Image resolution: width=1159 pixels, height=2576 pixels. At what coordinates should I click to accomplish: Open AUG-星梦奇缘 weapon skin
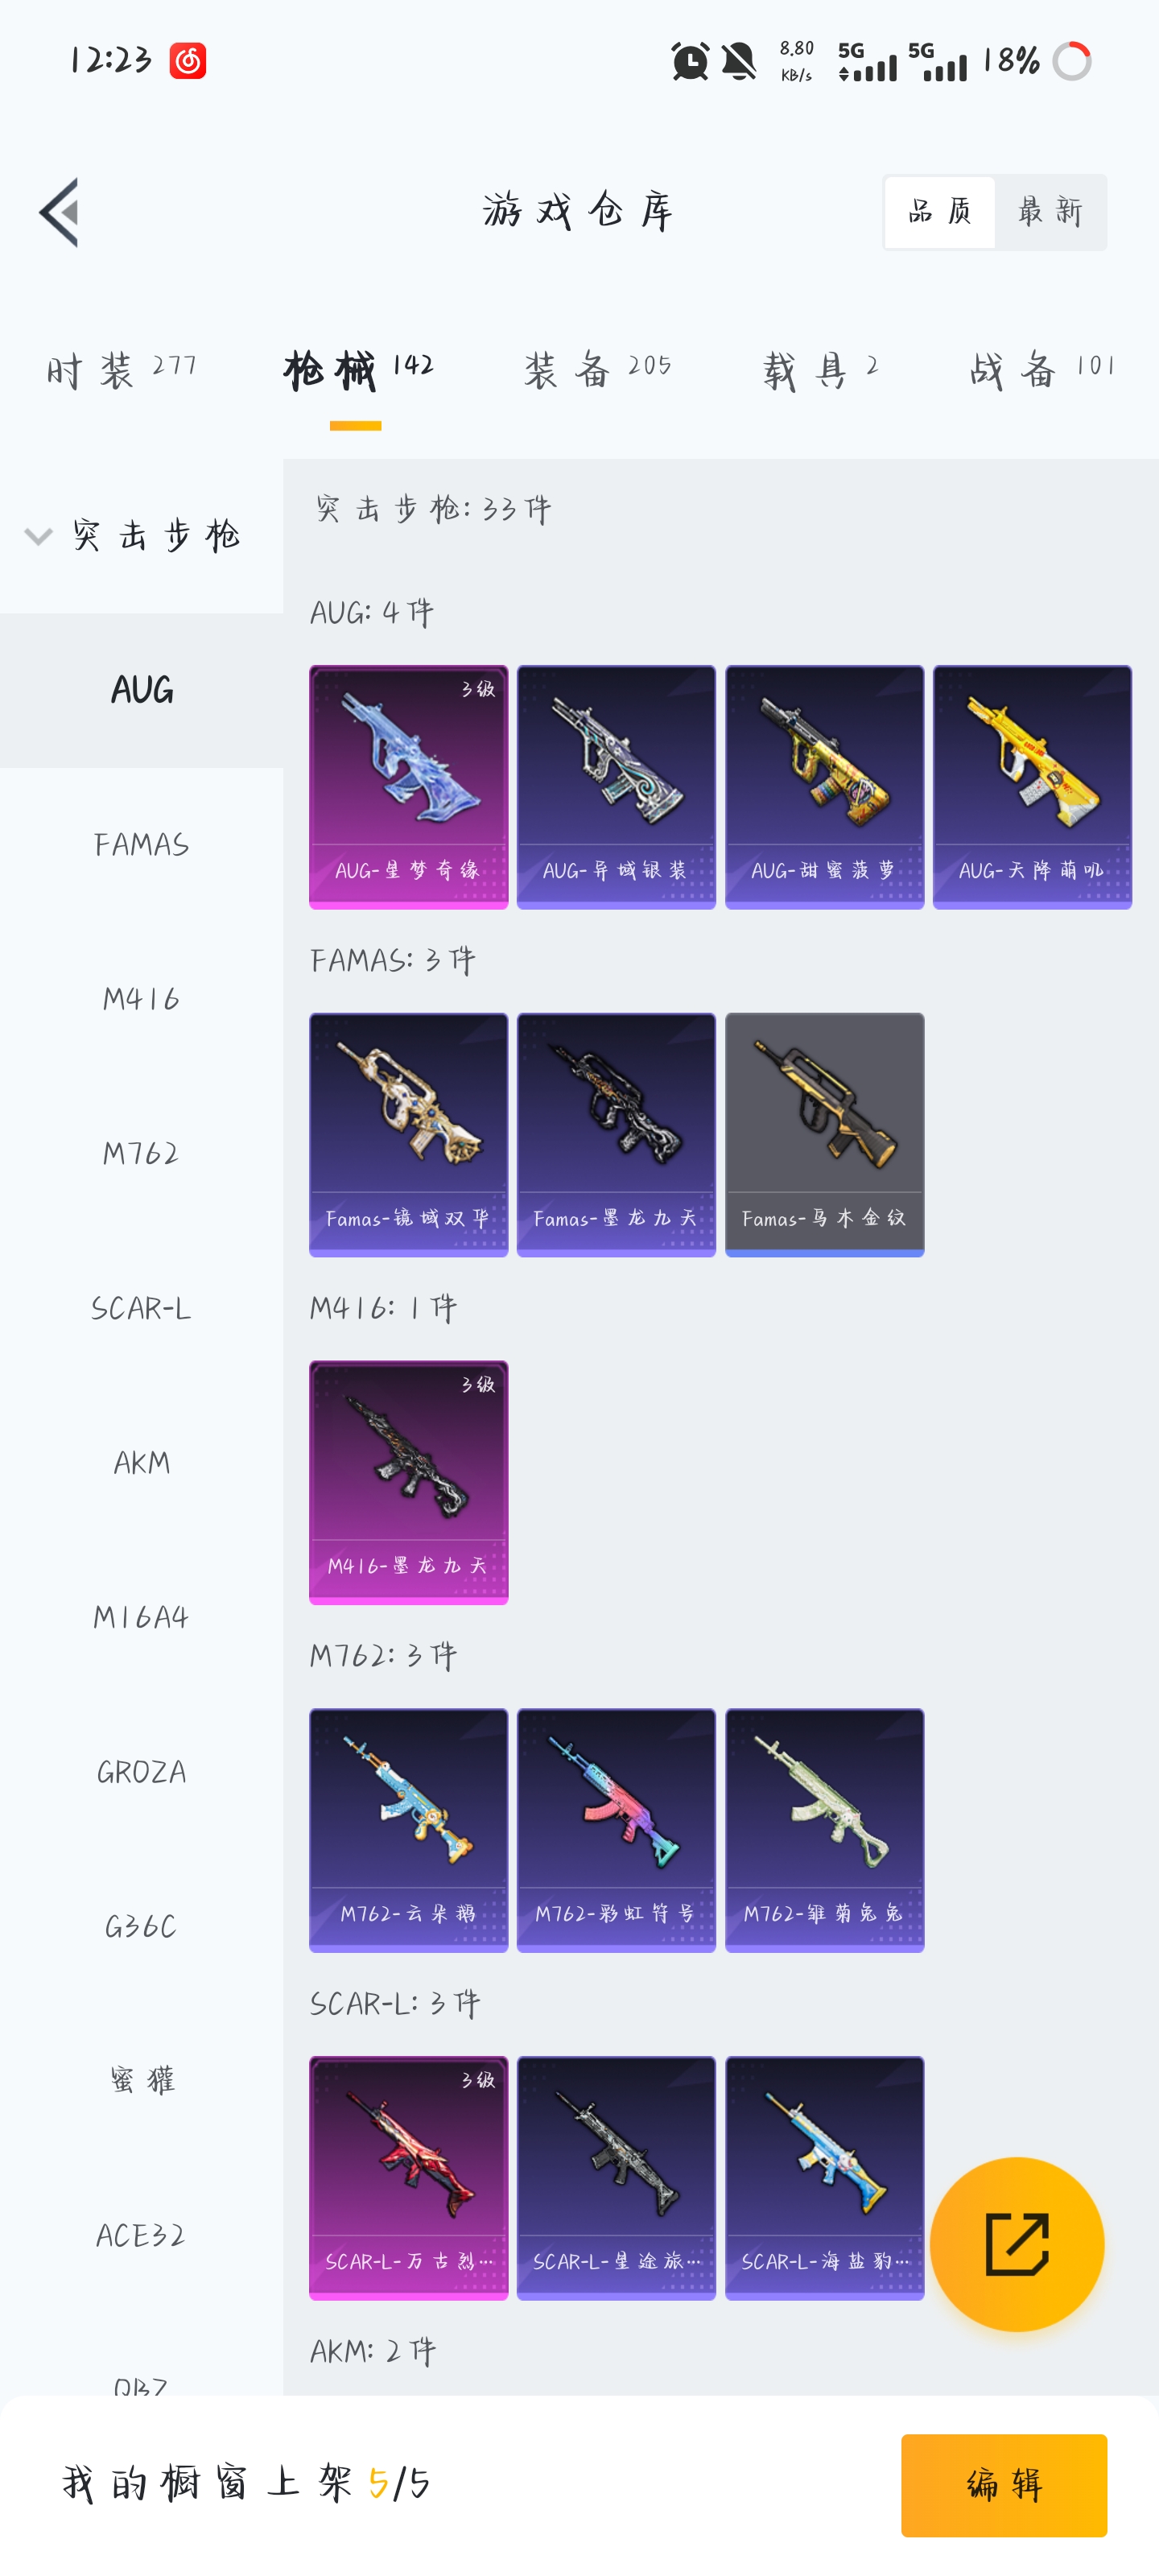click(x=408, y=787)
